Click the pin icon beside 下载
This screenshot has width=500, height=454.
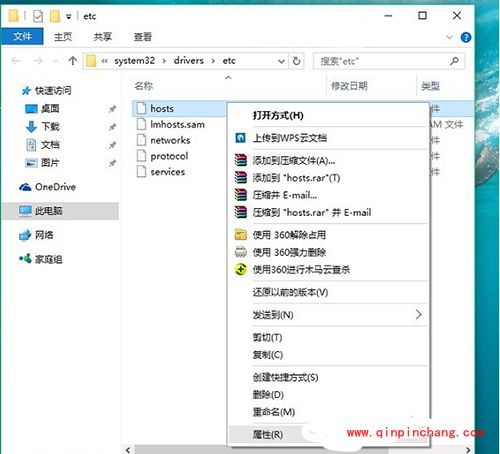click(112, 127)
